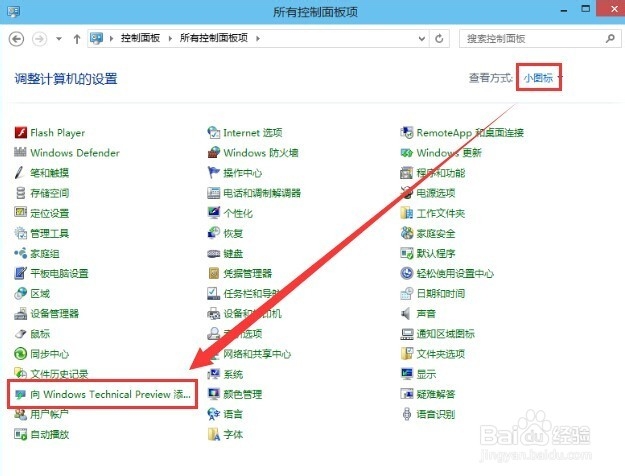Click the 声音 speaker icon
This screenshot has height=476, width=625.
(407, 313)
